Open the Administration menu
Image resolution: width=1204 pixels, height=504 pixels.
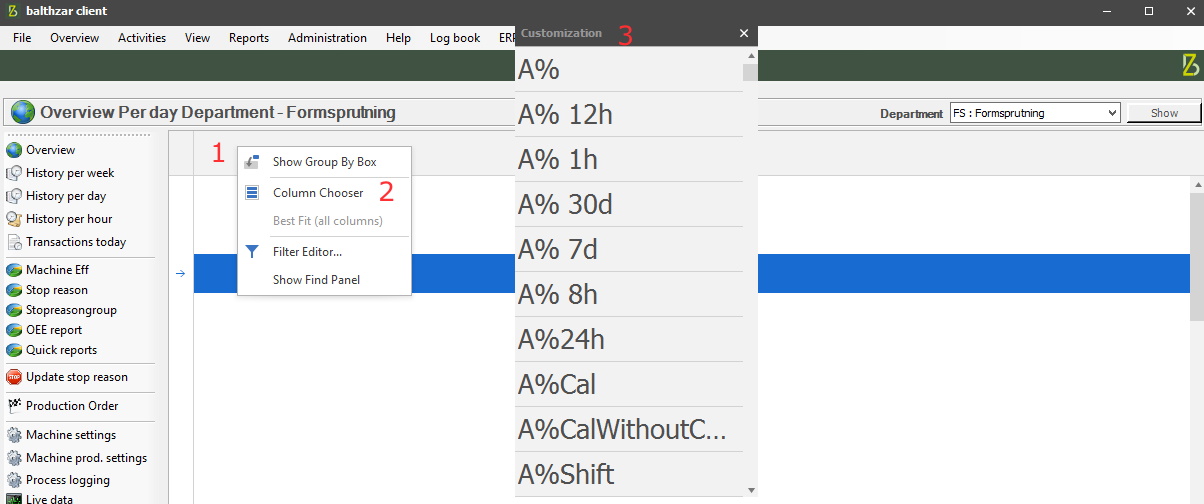click(x=328, y=38)
